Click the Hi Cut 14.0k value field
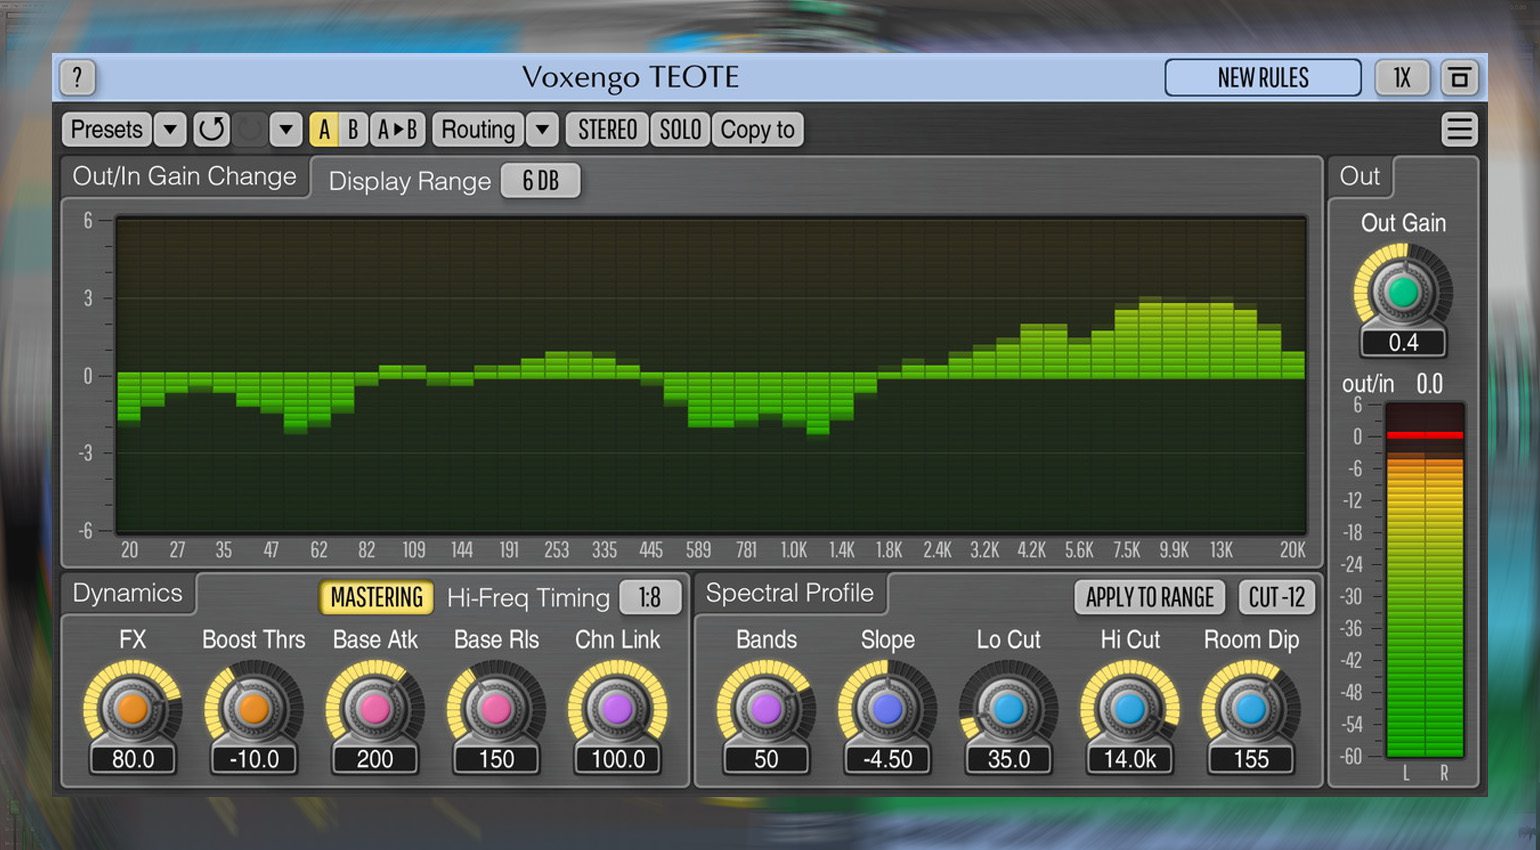 point(1129,759)
